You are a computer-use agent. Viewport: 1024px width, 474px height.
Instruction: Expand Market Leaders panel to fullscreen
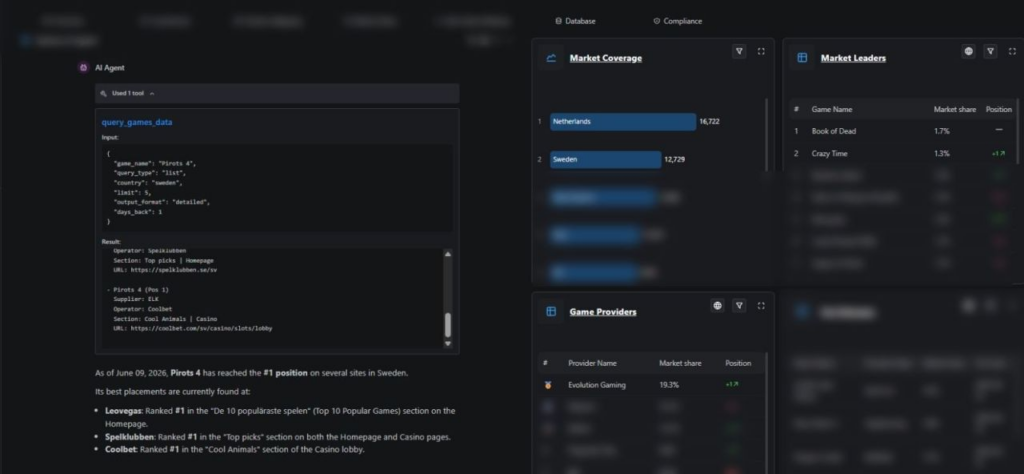click(1012, 52)
